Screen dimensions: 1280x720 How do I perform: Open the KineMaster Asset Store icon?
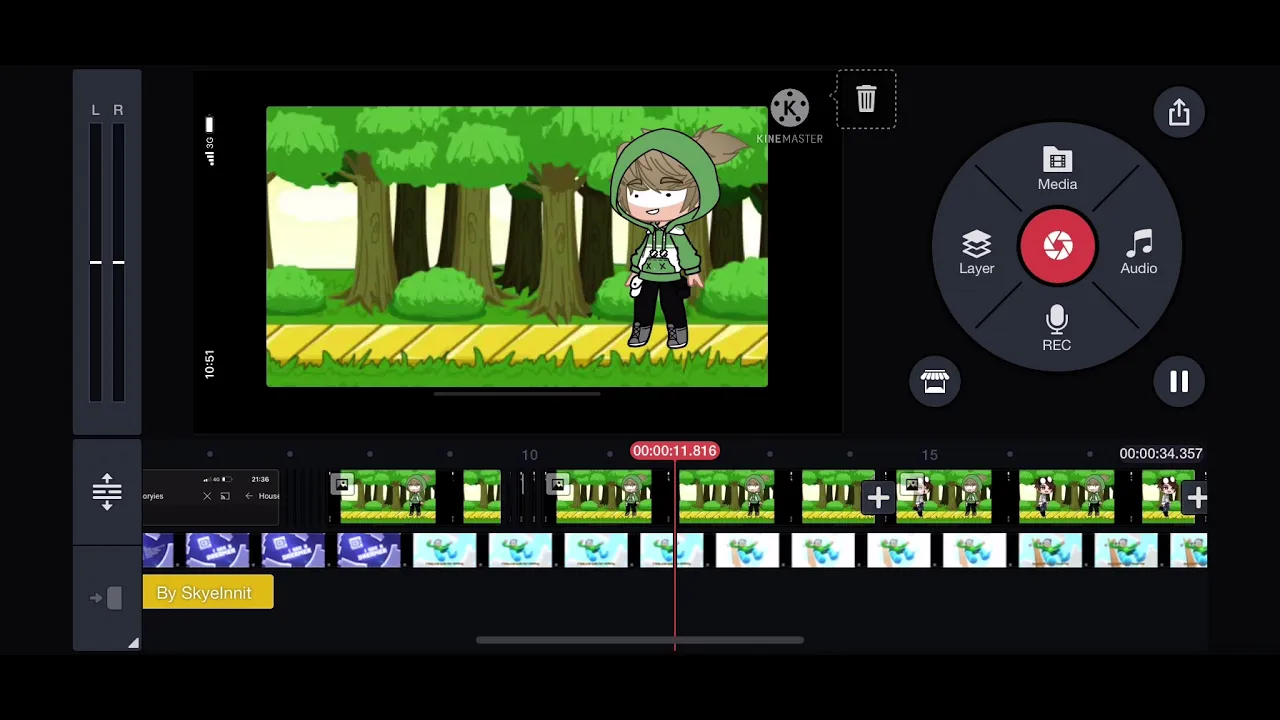pos(934,381)
